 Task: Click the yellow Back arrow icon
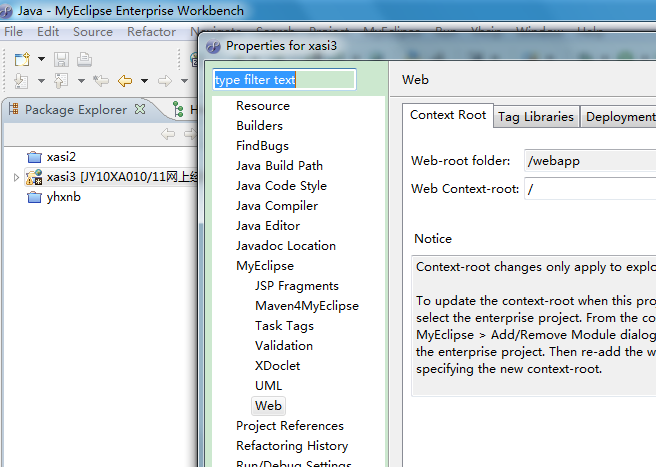coord(125,80)
